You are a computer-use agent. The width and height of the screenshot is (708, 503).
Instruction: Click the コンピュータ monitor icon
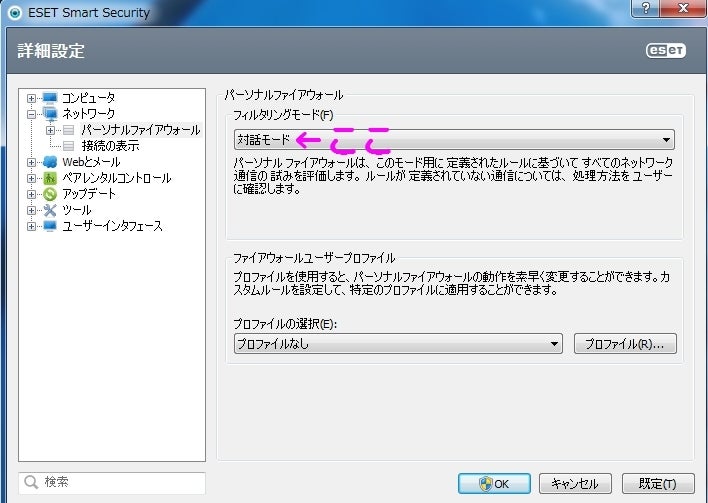click(x=50, y=98)
